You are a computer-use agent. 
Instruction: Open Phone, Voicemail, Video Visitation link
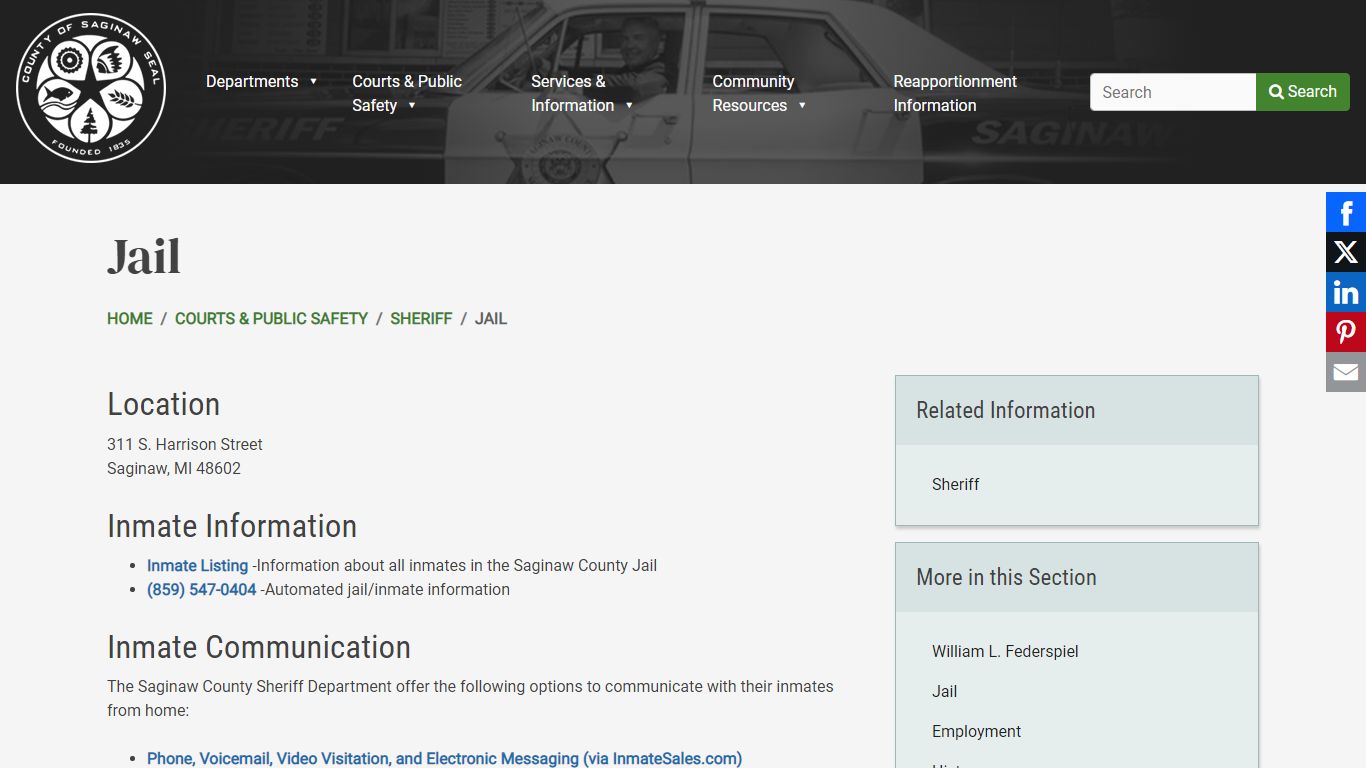pos(444,758)
